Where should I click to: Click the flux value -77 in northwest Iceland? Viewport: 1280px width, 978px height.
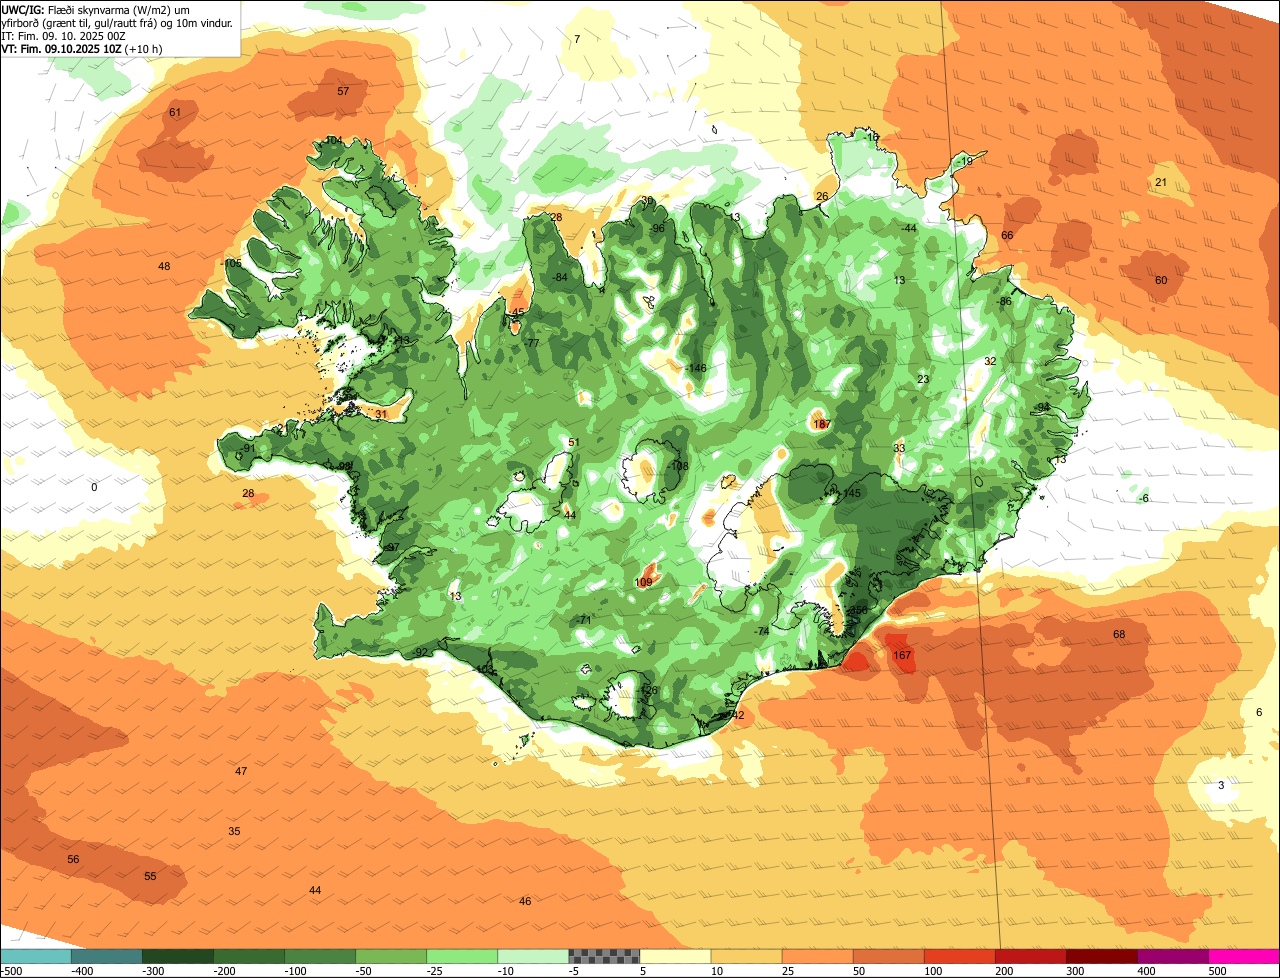(x=531, y=343)
